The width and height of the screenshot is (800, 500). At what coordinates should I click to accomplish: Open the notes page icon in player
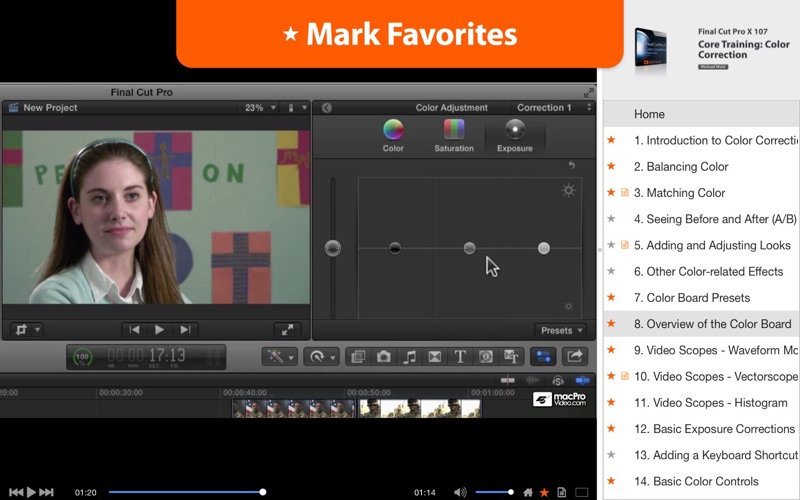[561, 492]
